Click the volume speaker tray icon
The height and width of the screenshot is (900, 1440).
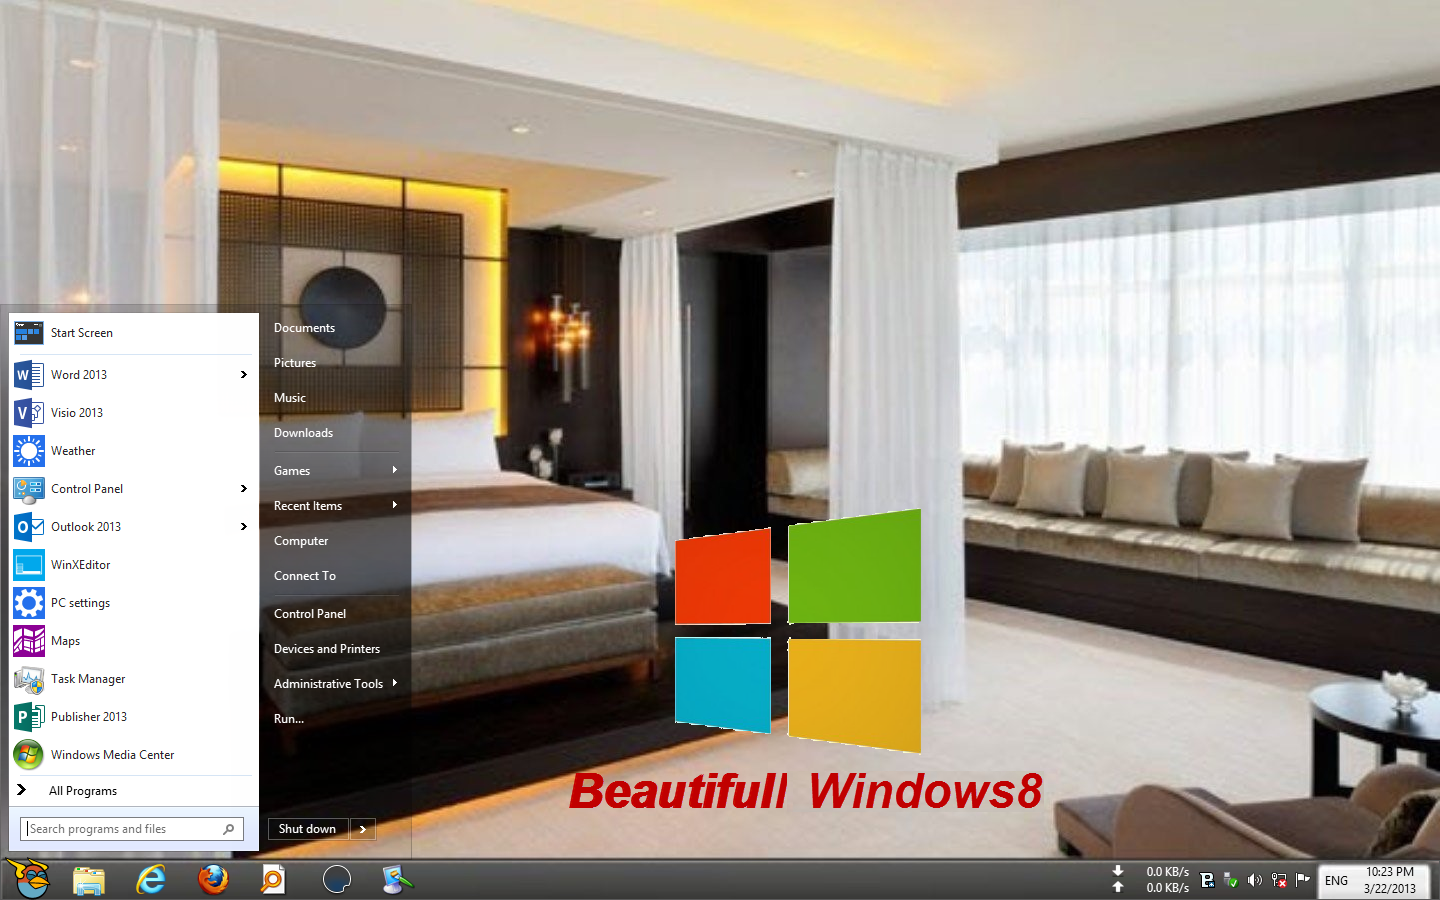point(1254,880)
